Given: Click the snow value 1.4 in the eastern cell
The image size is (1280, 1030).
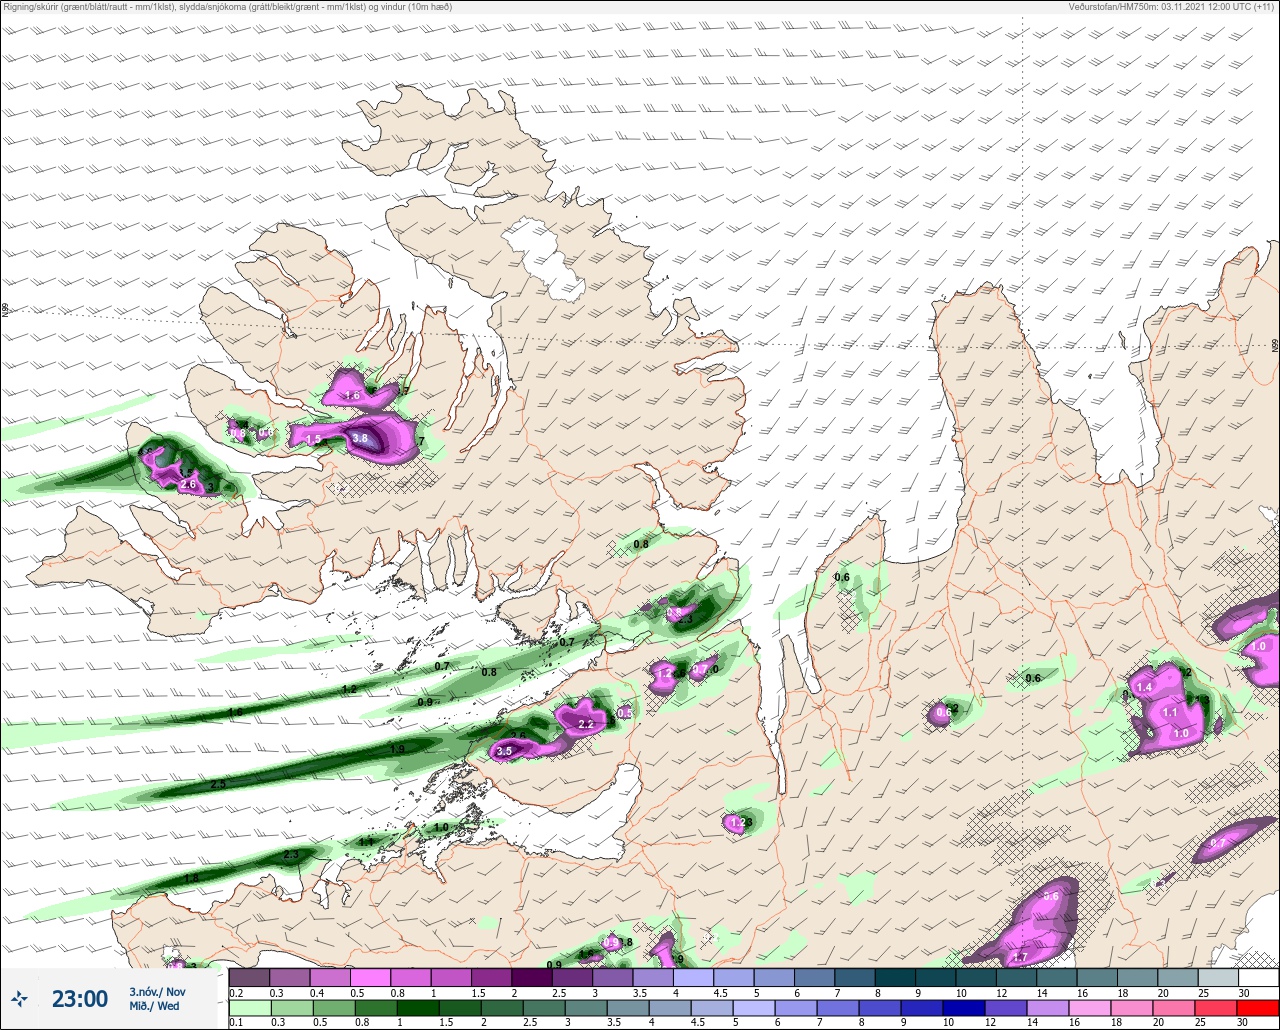Looking at the screenshot, I should click(1145, 688).
